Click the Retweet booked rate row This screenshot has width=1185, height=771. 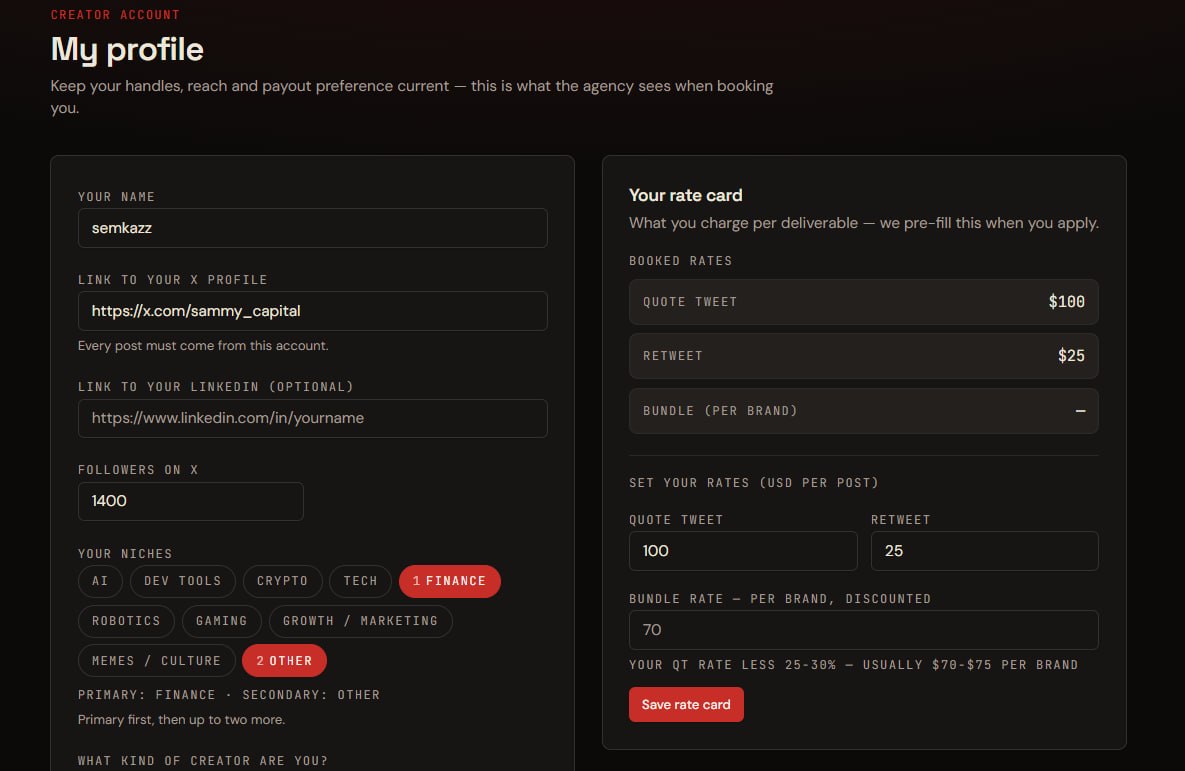pos(863,356)
